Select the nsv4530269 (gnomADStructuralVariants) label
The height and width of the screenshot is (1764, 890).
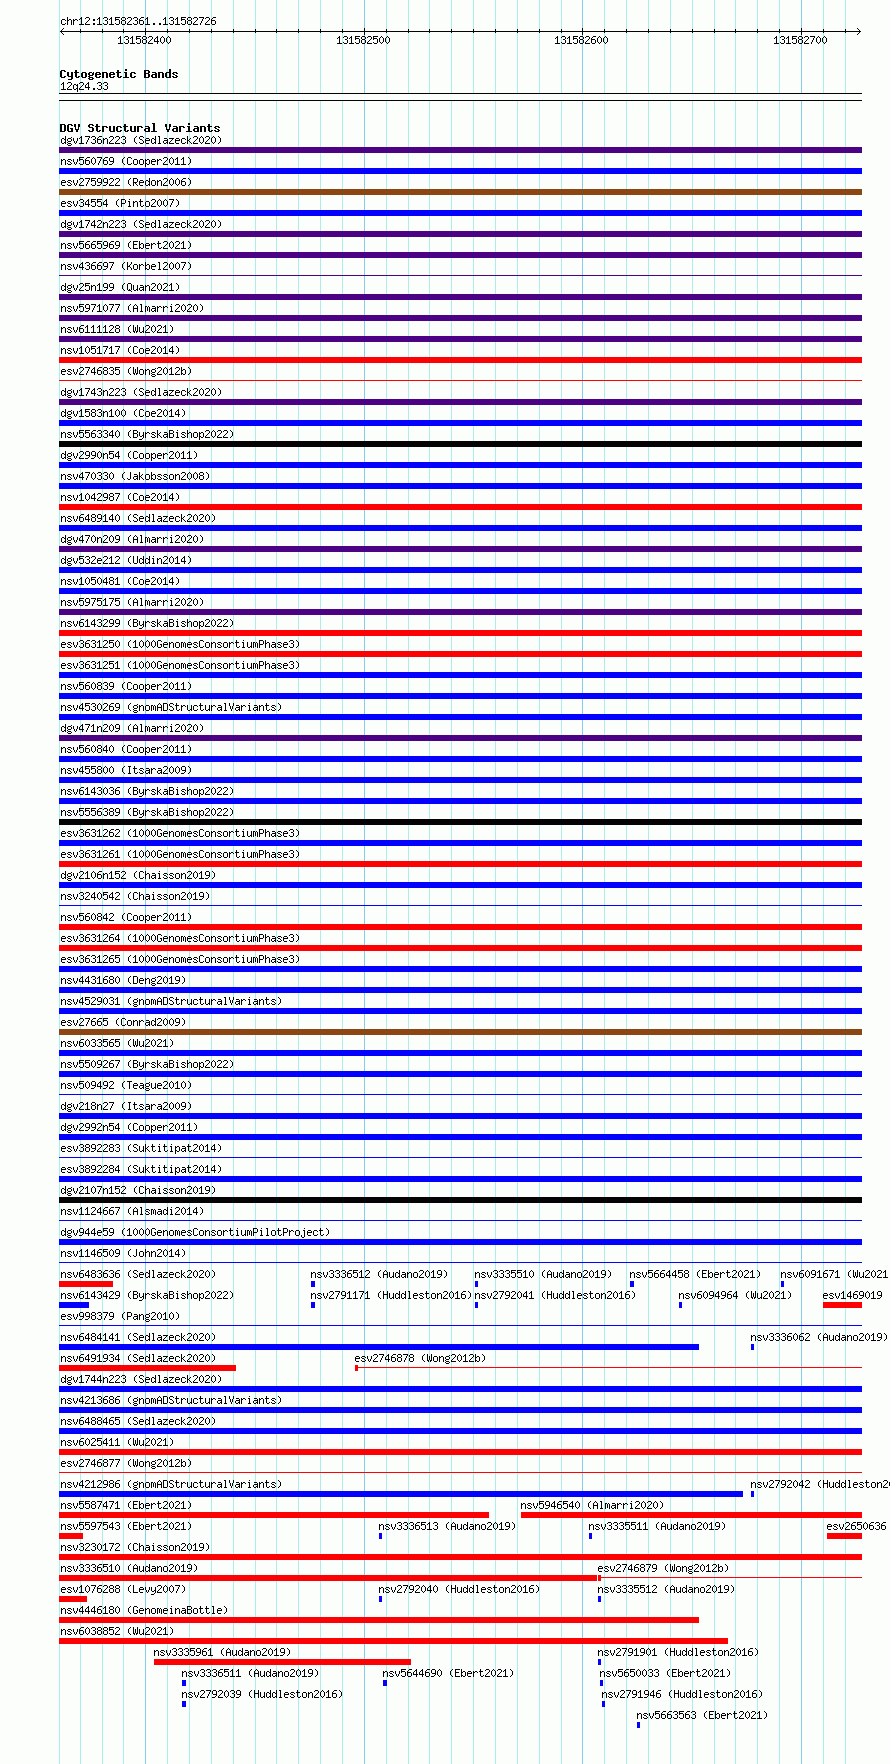(x=171, y=707)
